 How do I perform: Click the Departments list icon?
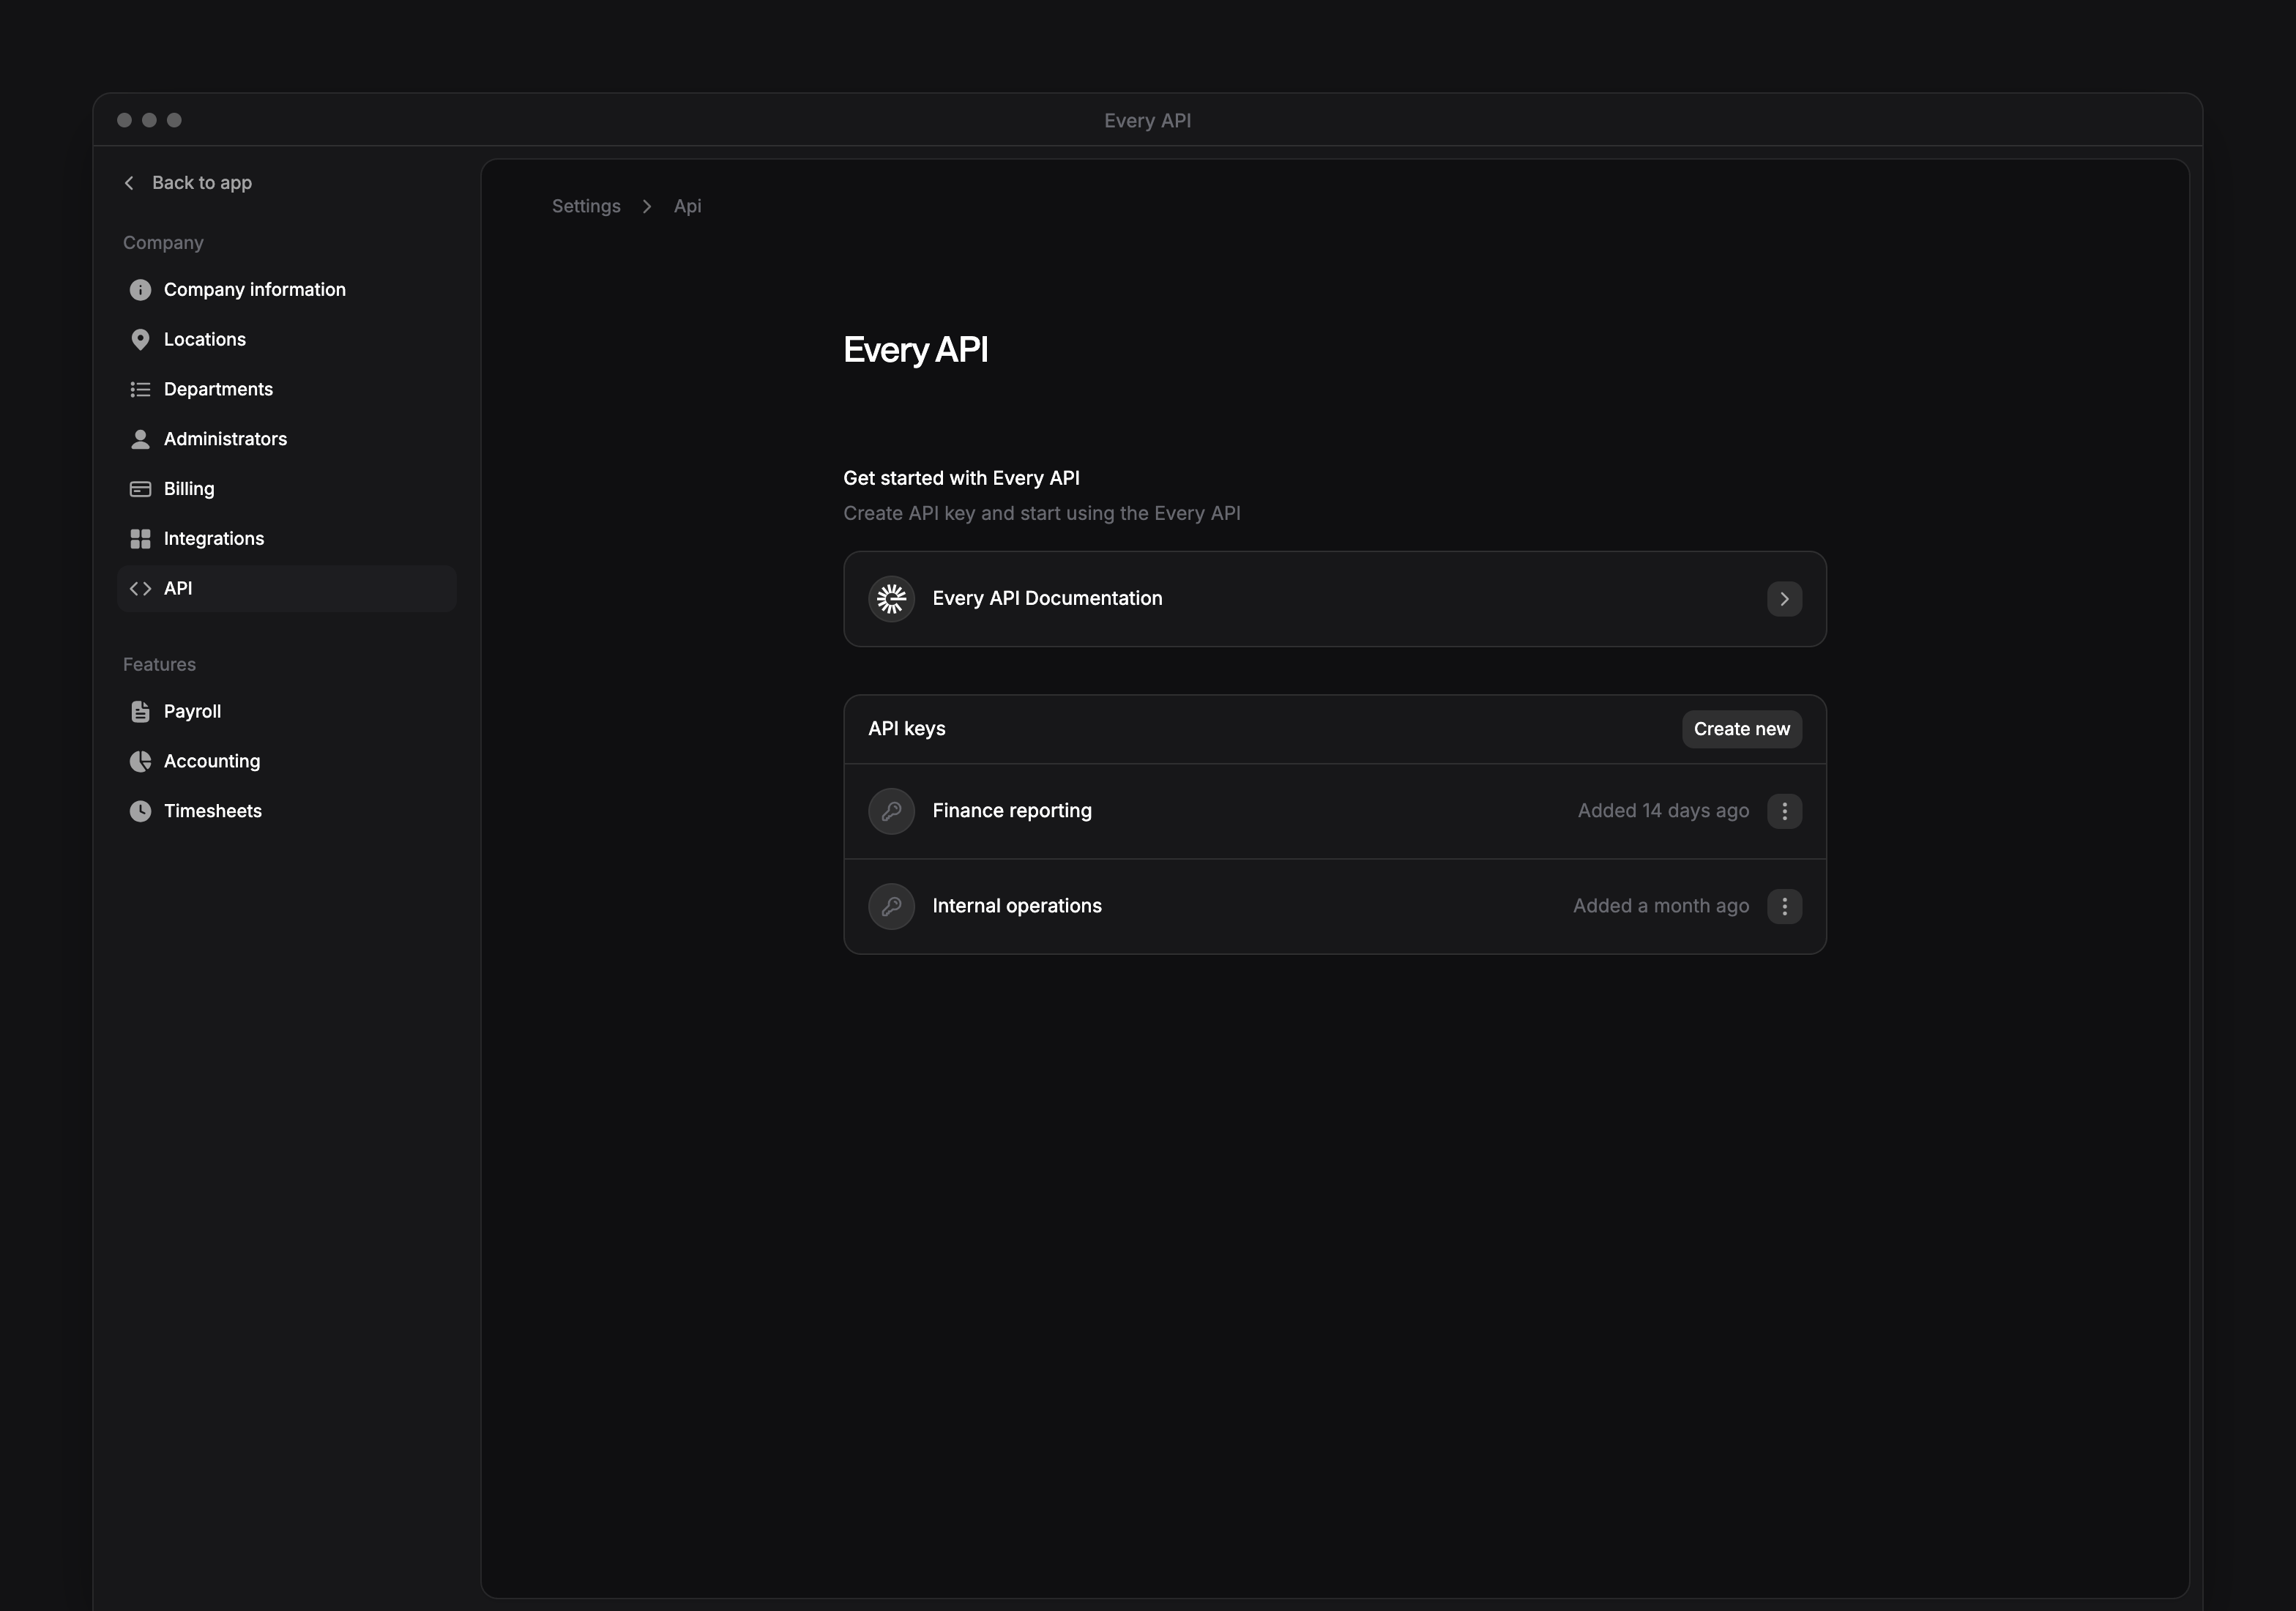point(140,389)
